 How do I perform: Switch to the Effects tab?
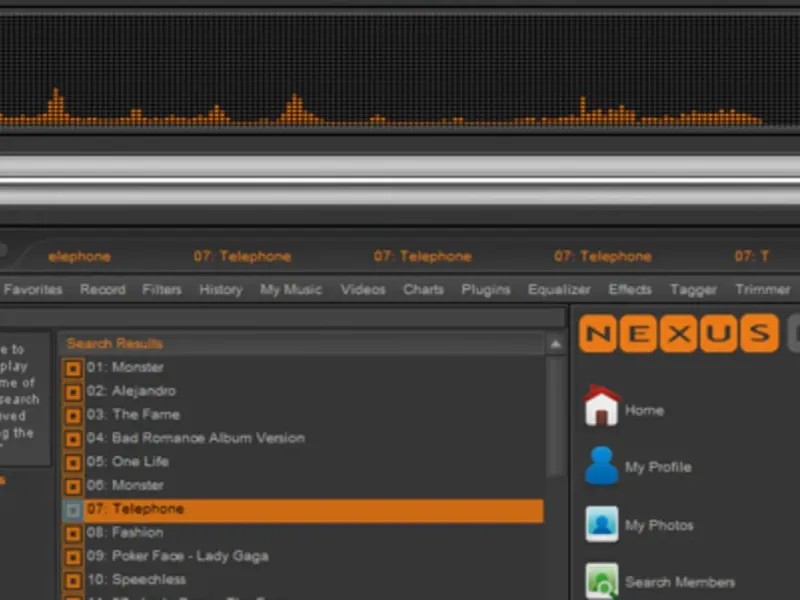click(x=630, y=289)
